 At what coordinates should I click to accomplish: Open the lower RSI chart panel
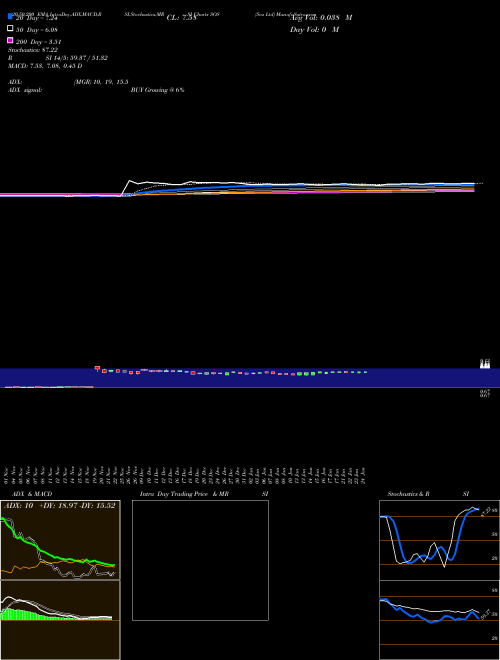point(439,620)
